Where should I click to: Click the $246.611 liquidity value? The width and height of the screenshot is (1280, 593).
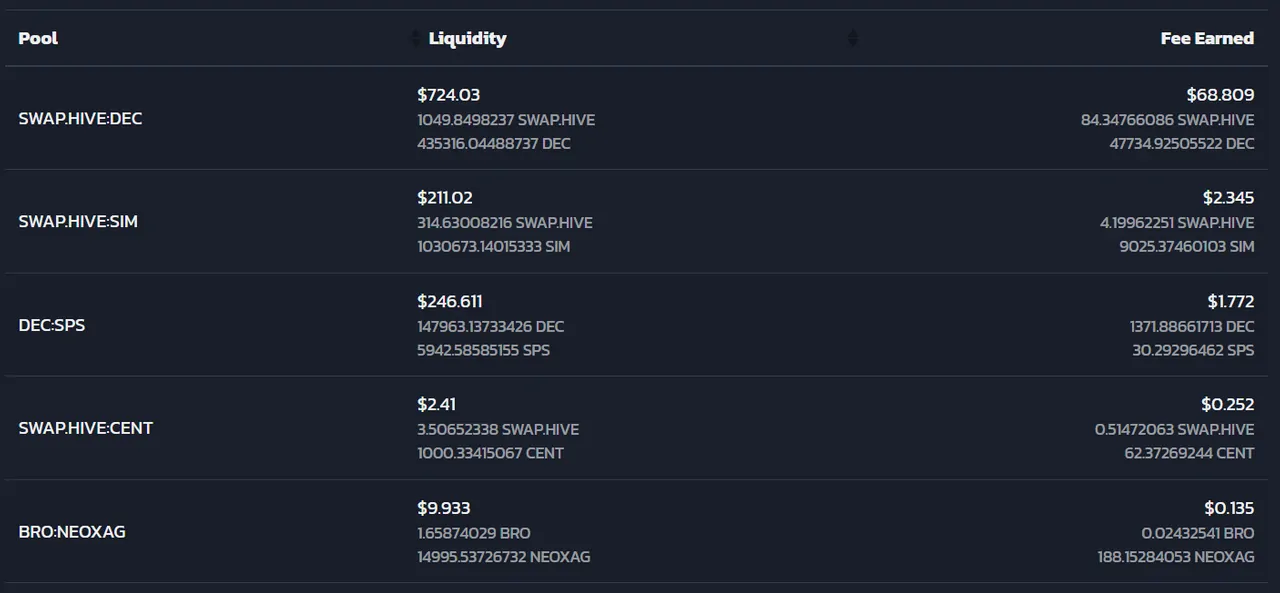click(450, 301)
